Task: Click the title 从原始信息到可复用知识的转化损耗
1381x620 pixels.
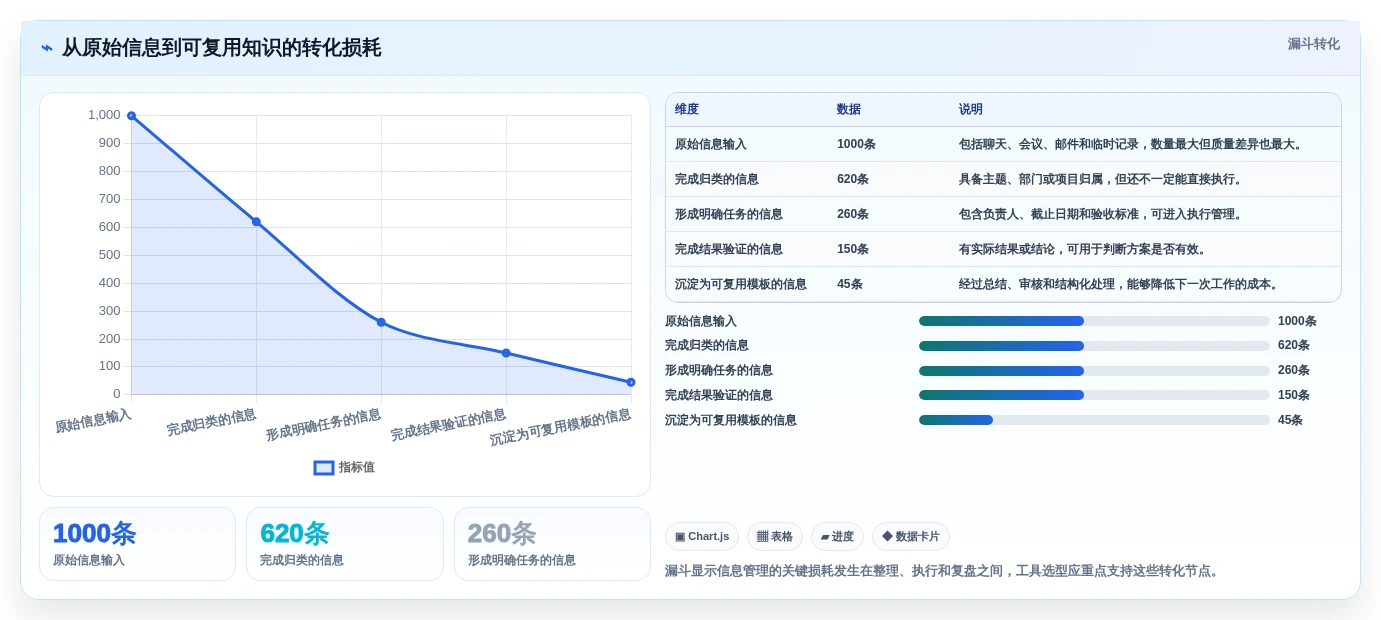Action: coord(221,48)
